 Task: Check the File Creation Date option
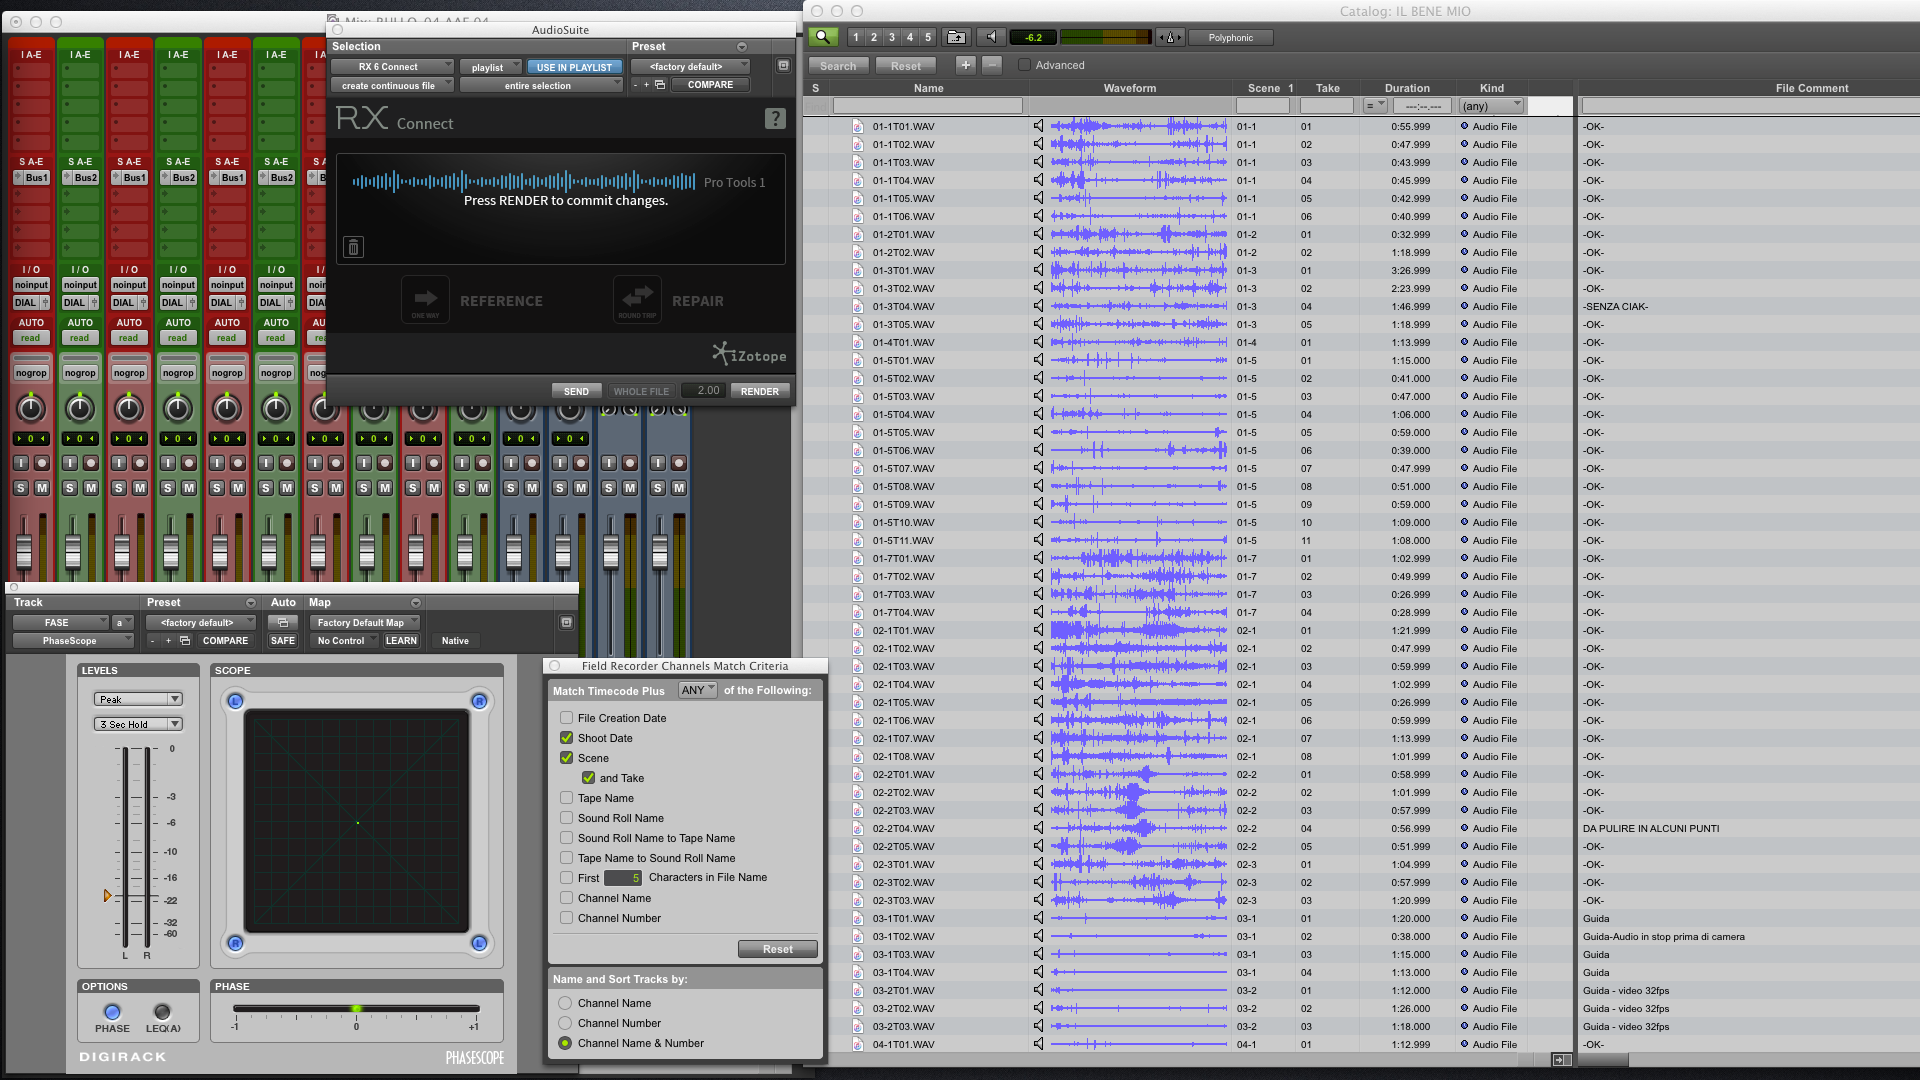(x=567, y=718)
